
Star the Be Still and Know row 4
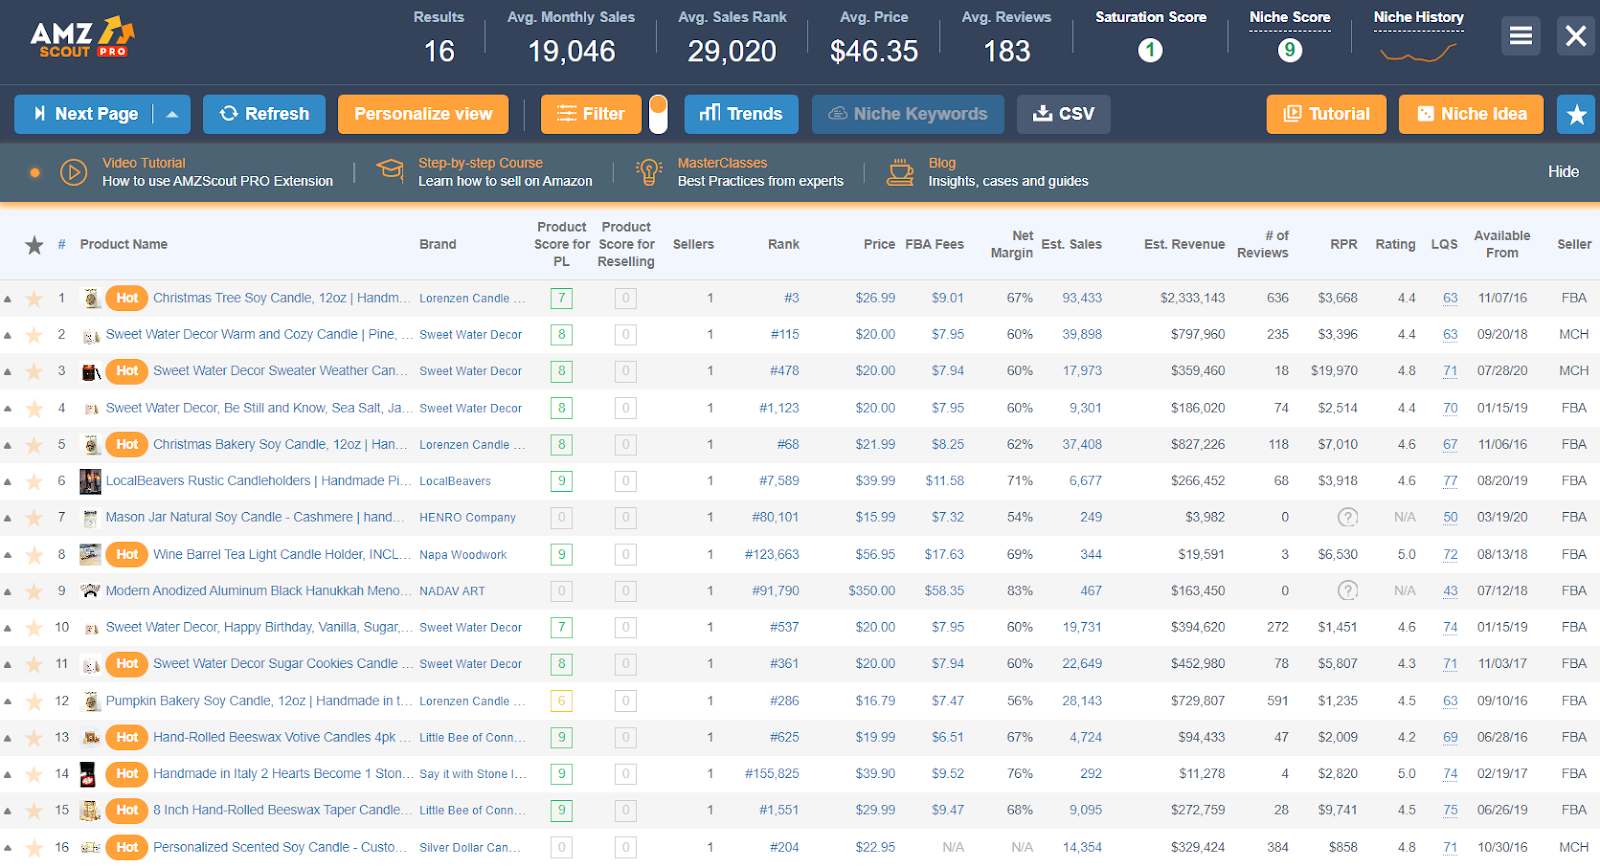34,408
